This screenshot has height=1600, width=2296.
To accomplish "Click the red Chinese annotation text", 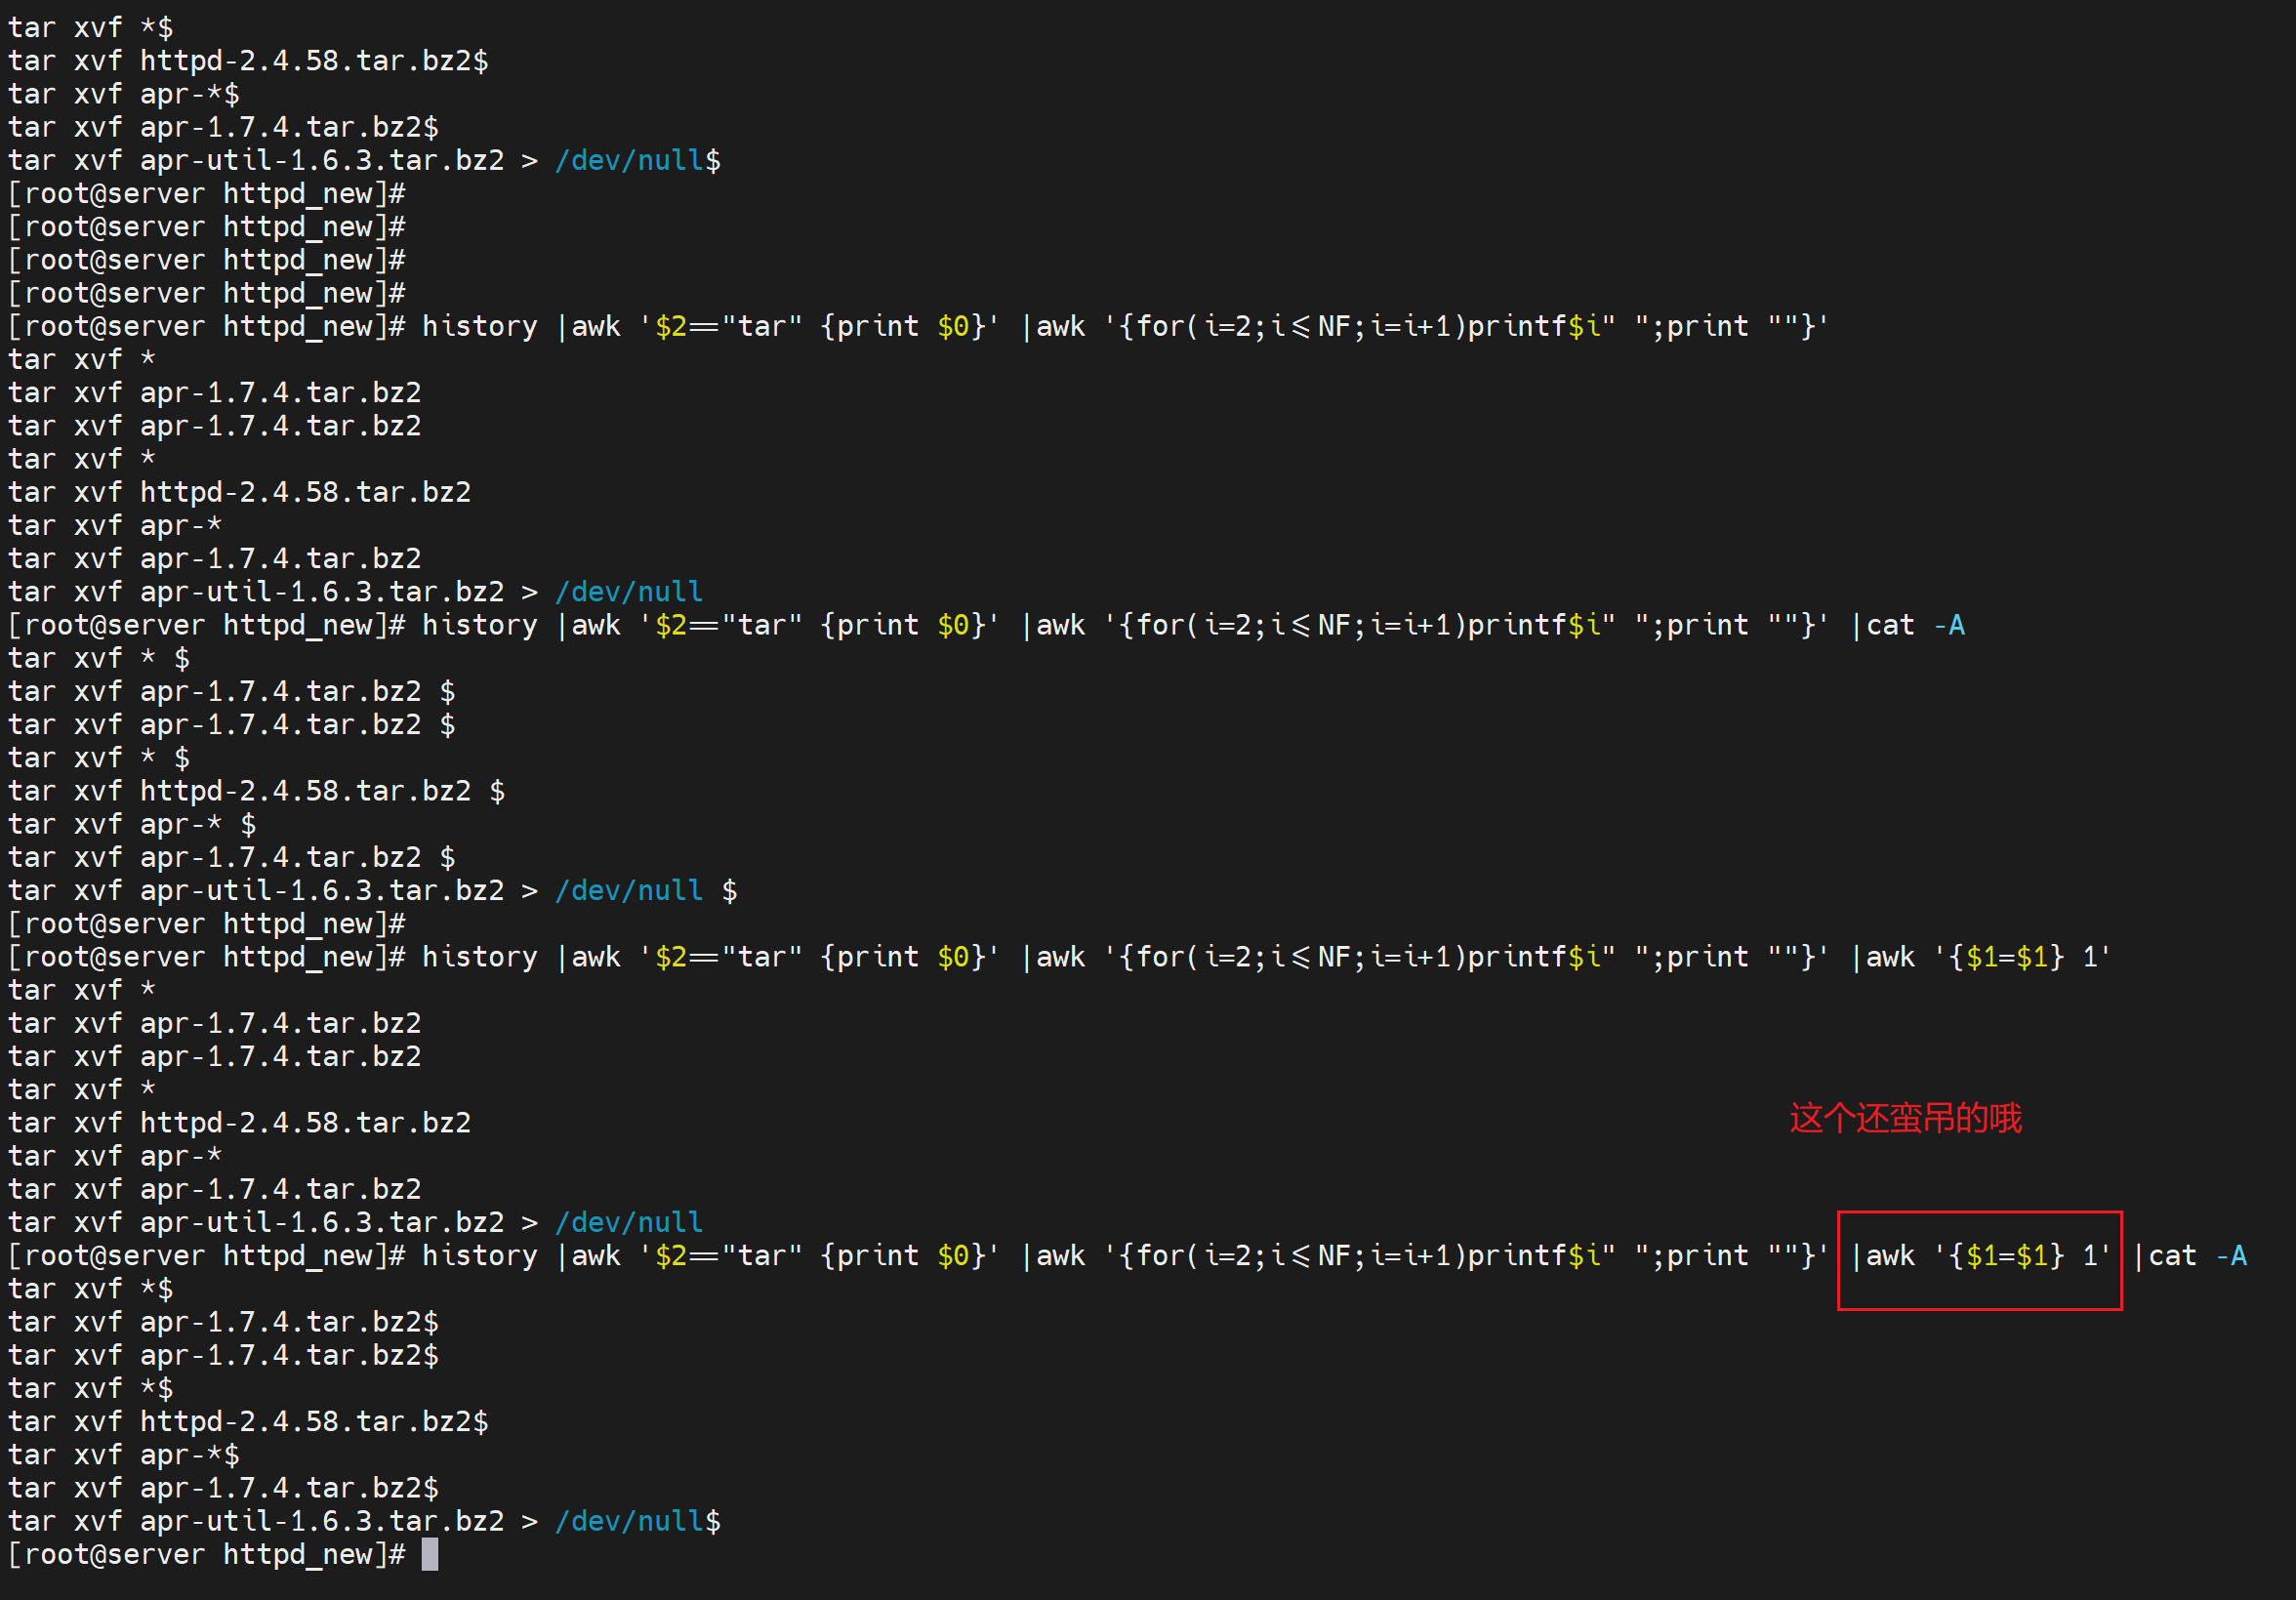I will (x=1905, y=1118).
